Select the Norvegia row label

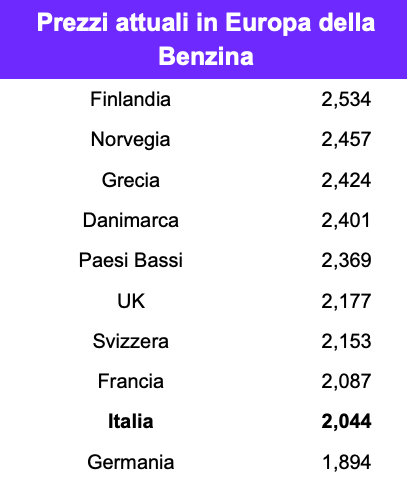pyautogui.click(x=131, y=139)
